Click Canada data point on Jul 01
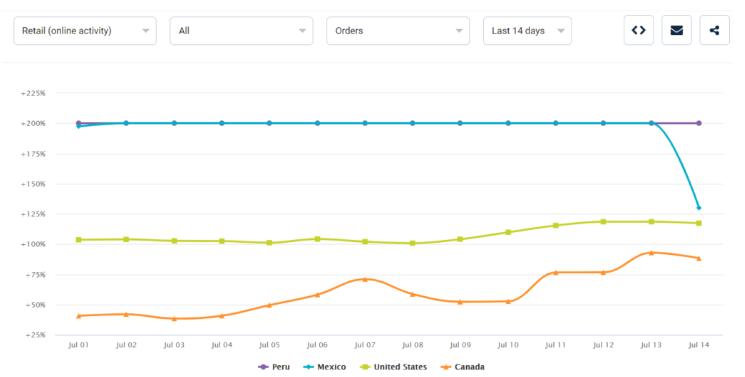Image resolution: width=745 pixels, height=377 pixels. click(x=78, y=316)
